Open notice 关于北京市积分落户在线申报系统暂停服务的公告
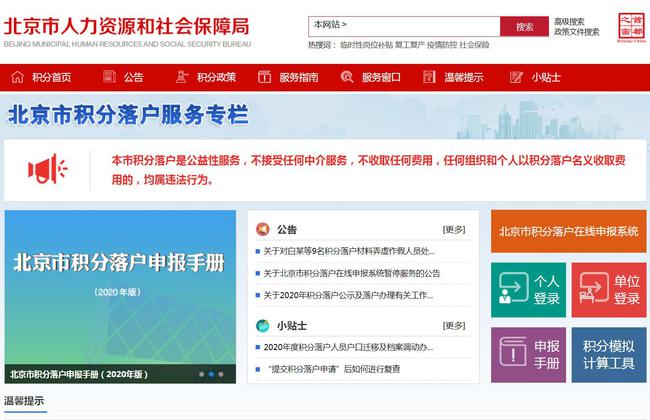The image size is (650, 420). pyautogui.click(x=352, y=273)
